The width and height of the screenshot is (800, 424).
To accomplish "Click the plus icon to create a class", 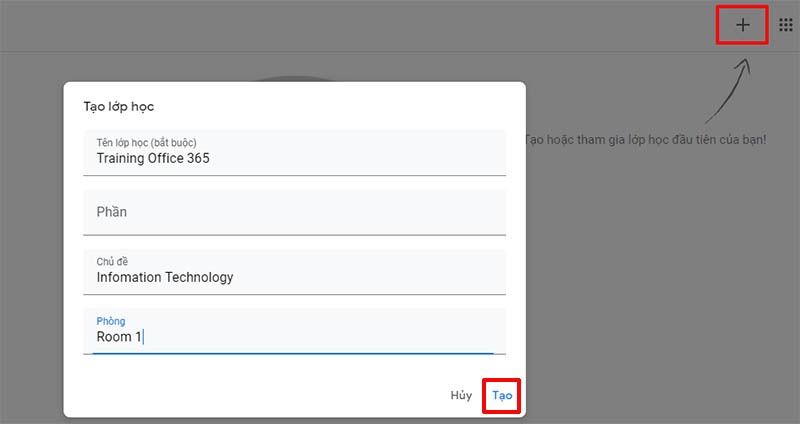I will [742, 24].
